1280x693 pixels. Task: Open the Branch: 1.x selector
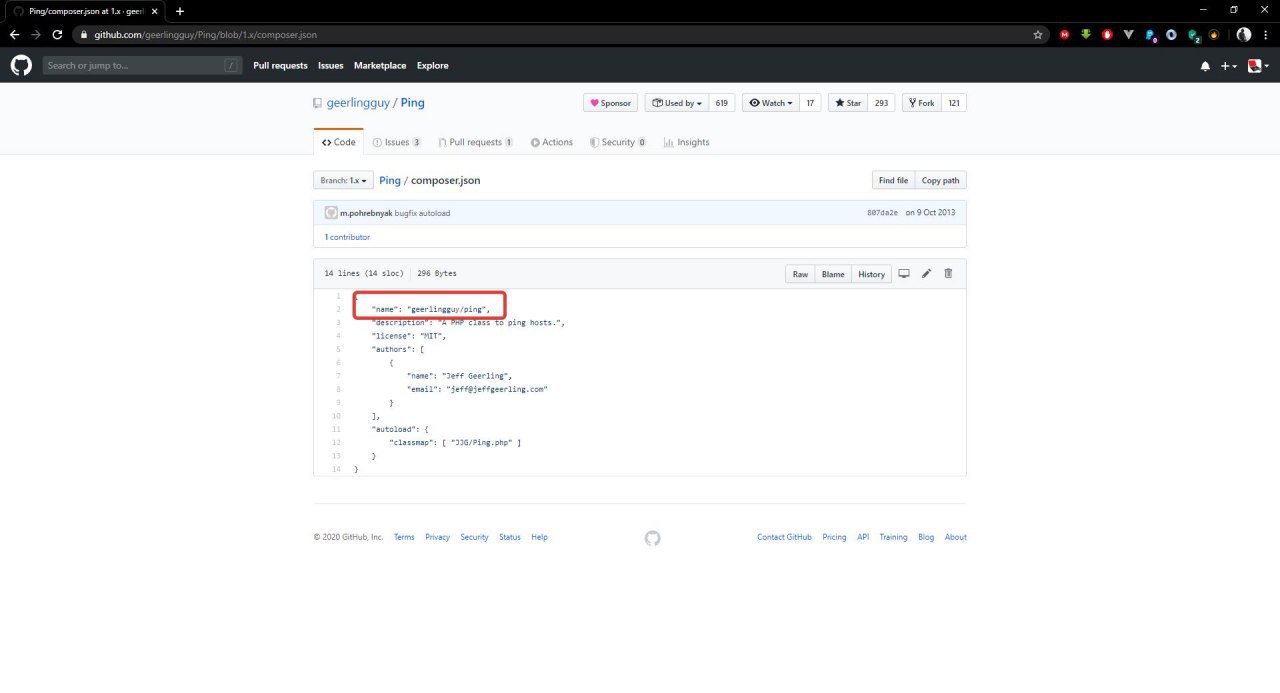[343, 181]
